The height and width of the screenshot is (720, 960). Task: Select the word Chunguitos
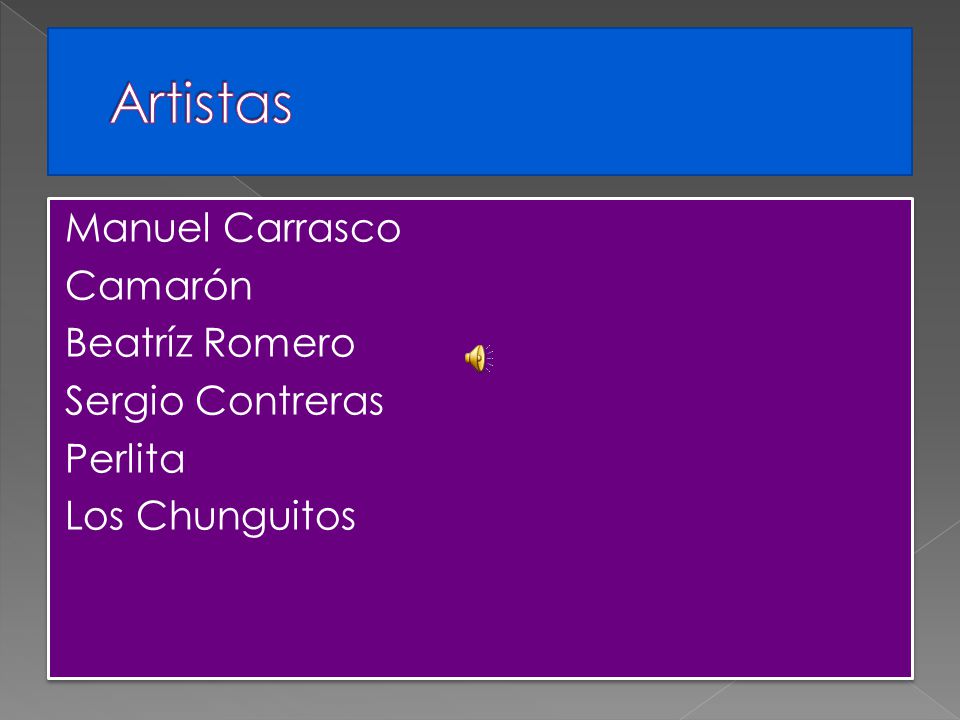(x=246, y=517)
